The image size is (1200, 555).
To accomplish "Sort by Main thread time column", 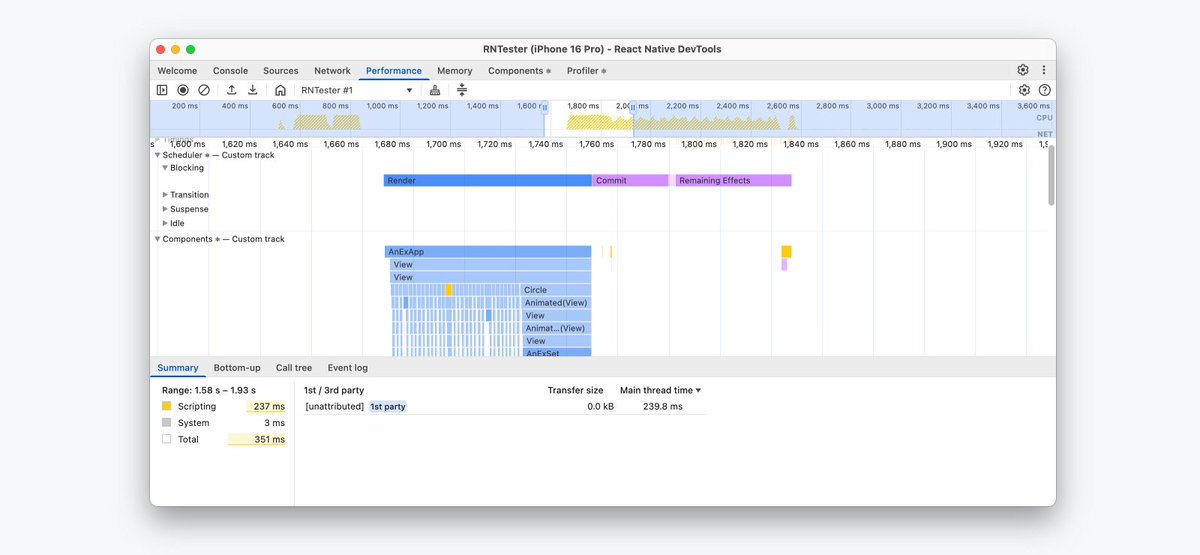I will [x=660, y=390].
